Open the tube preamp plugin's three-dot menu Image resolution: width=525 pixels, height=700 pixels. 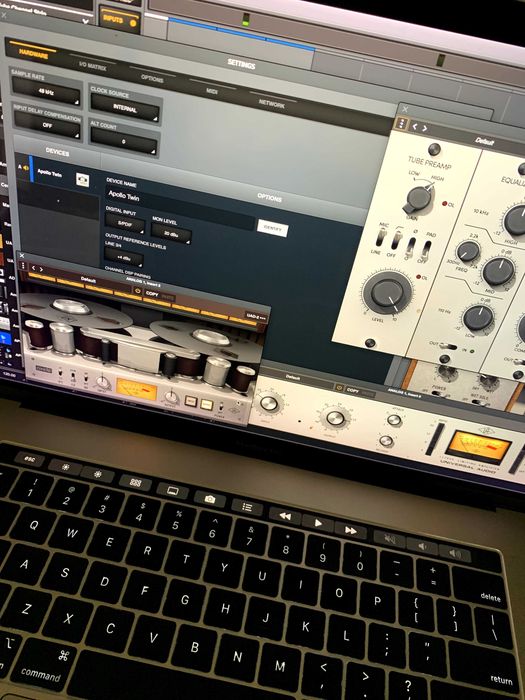pos(402,123)
